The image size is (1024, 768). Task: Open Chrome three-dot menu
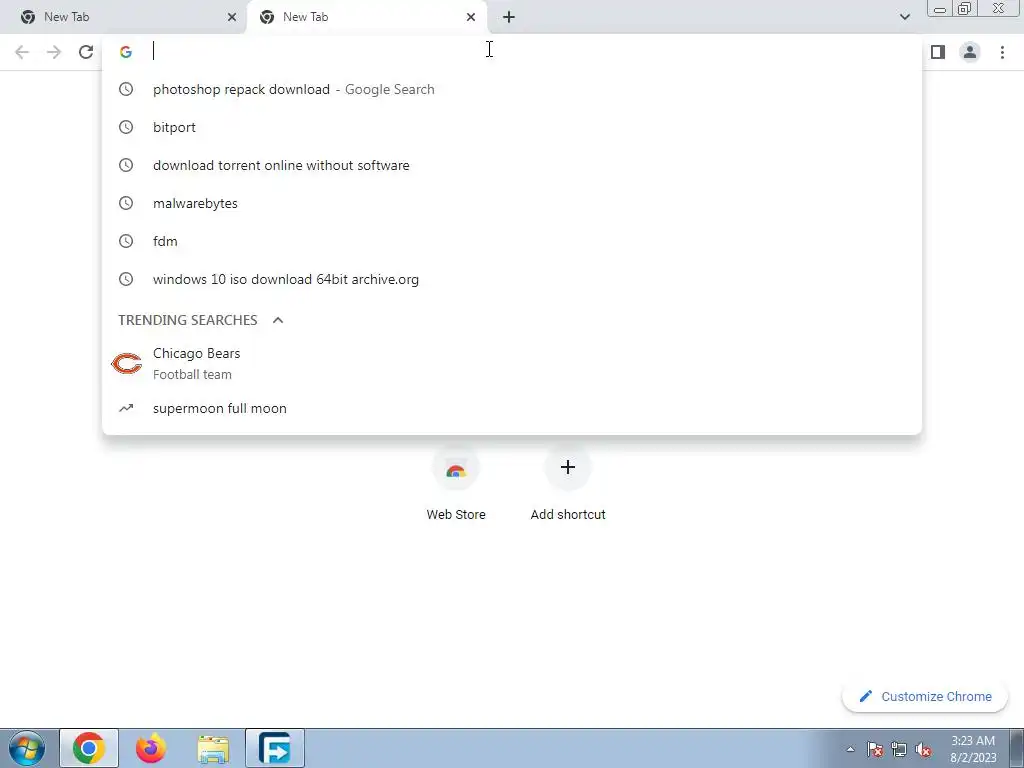coord(1002,52)
